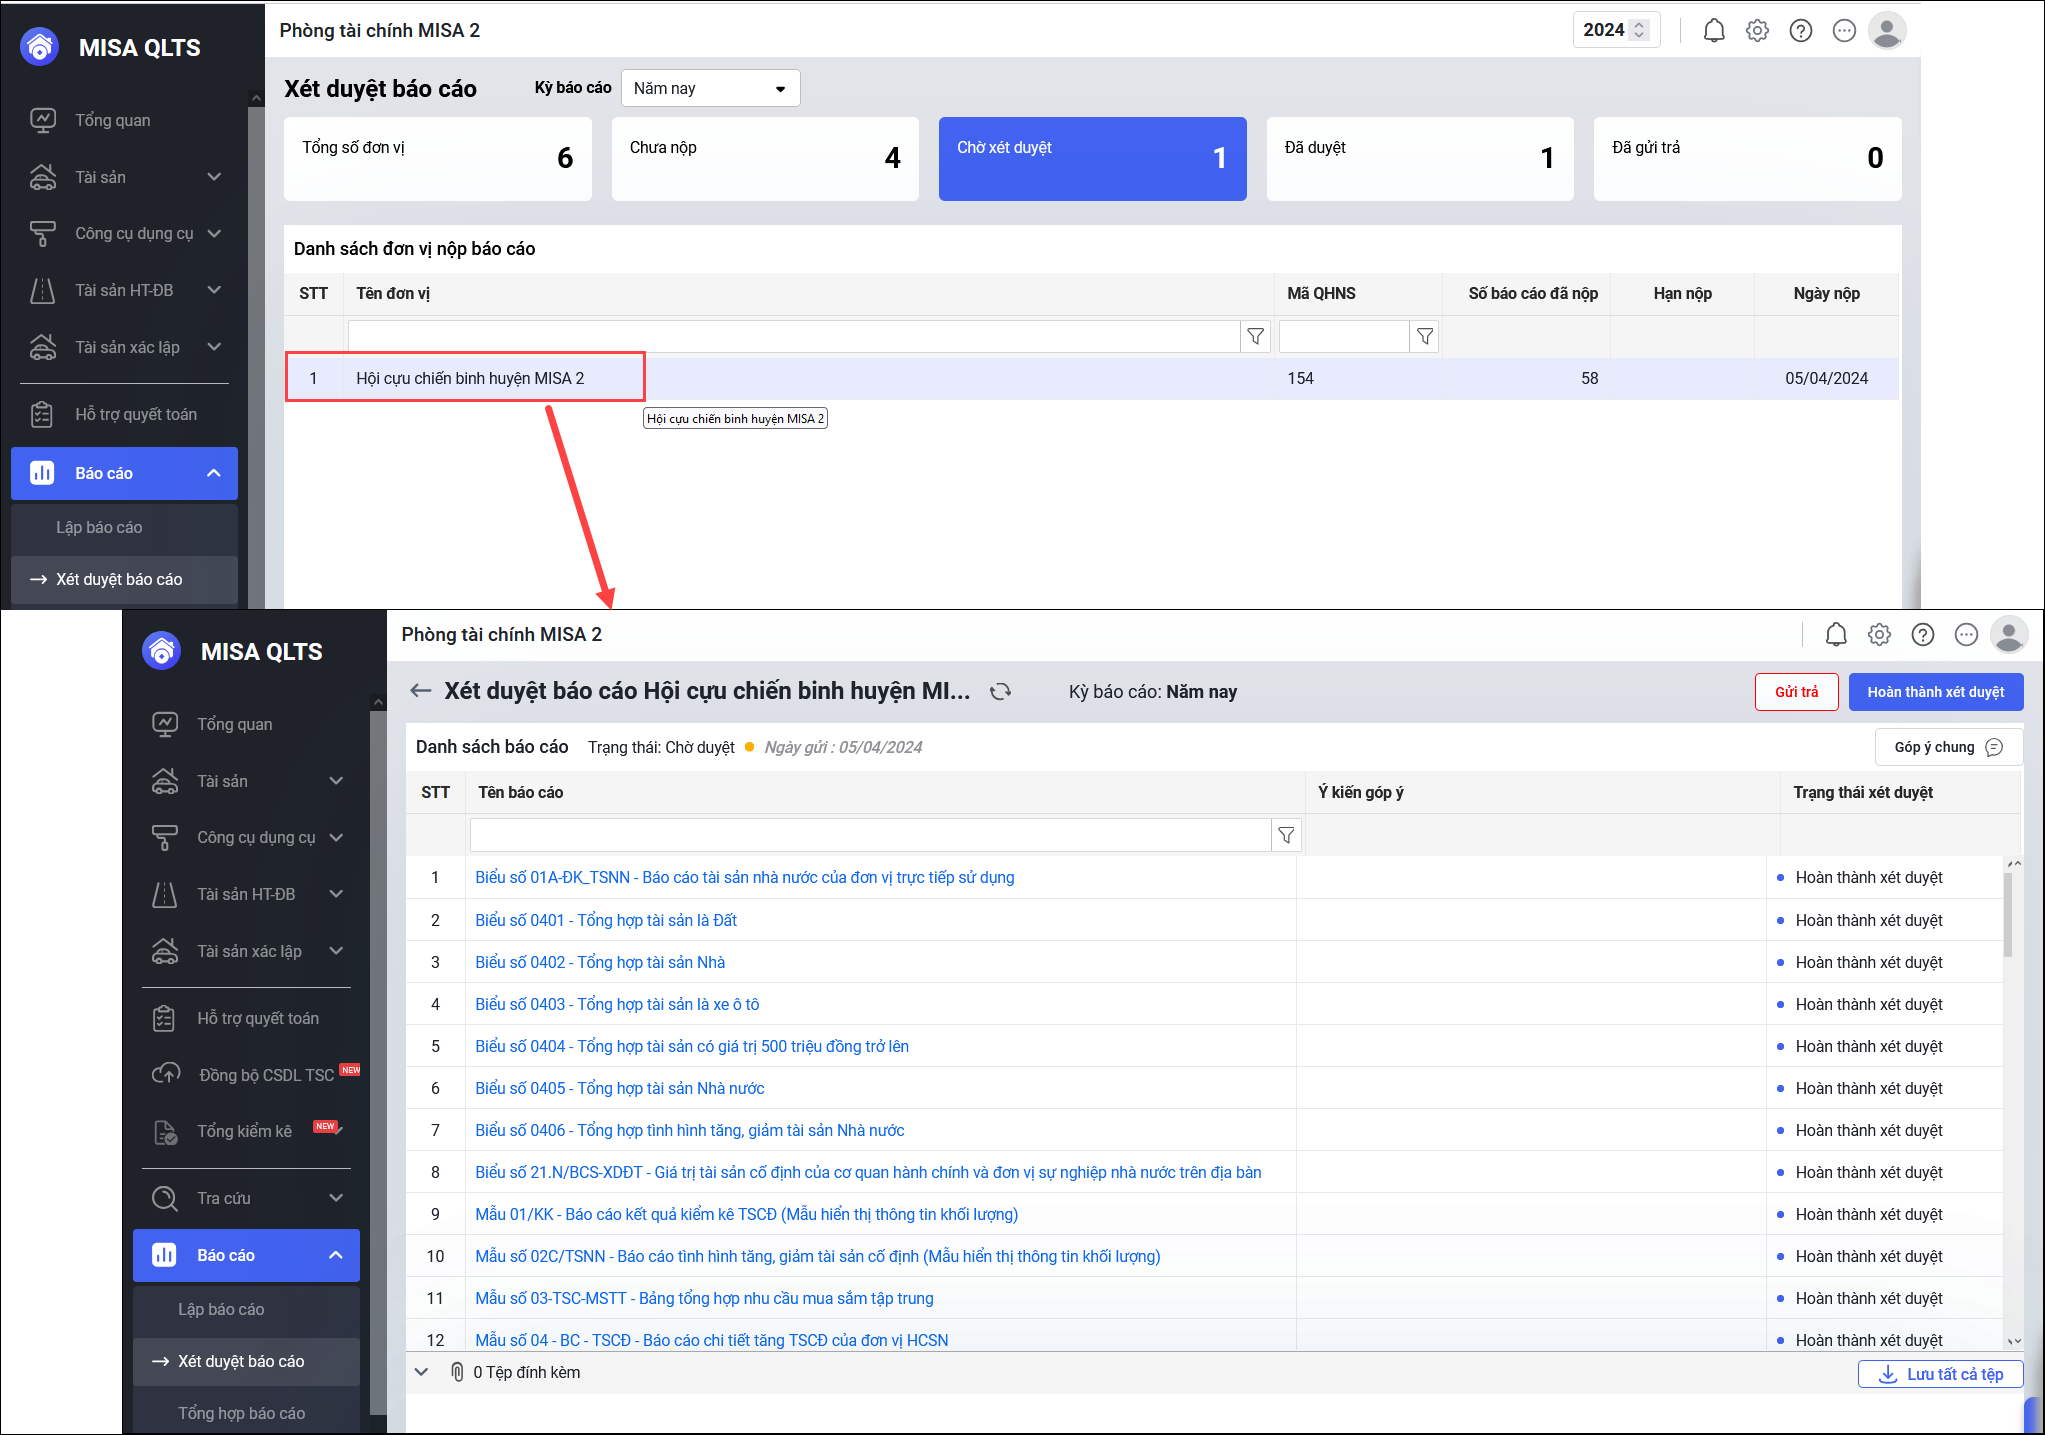Click the notification bell in top header
2045x1435 pixels.
click(1714, 31)
